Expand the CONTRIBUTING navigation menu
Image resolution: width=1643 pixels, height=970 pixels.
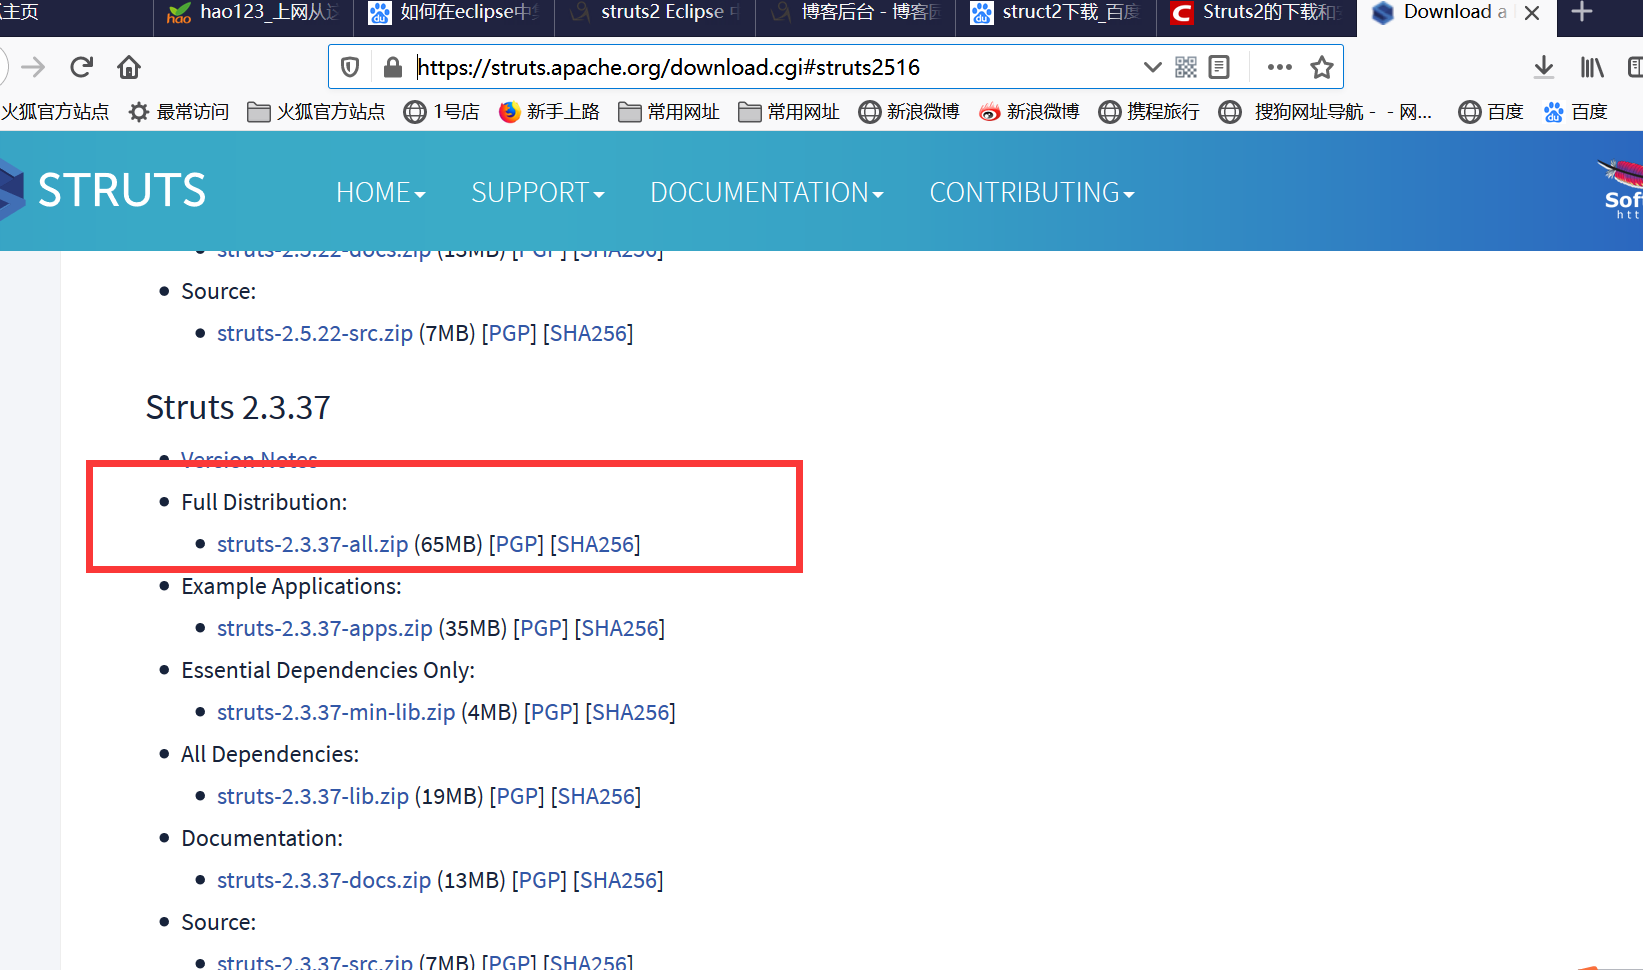[1032, 192]
